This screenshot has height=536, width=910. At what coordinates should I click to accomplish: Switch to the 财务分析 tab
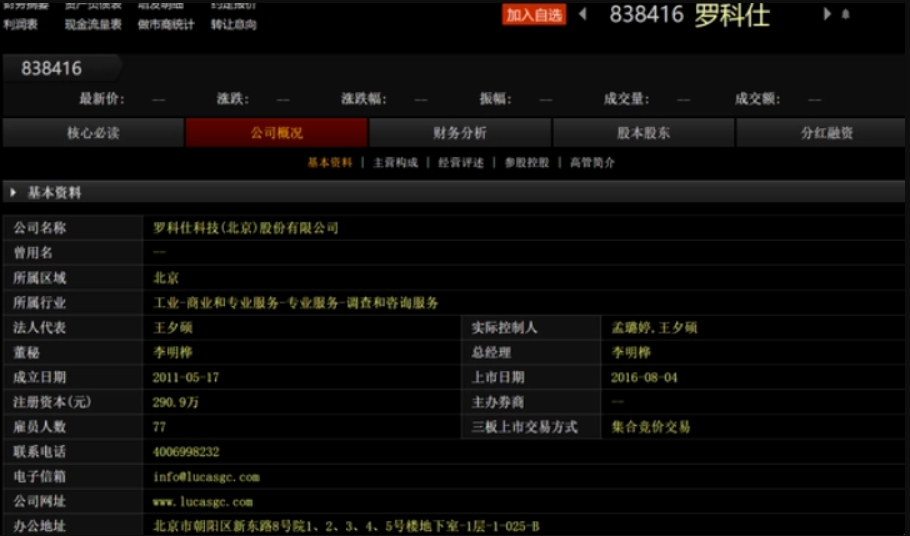tap(460, 133)
